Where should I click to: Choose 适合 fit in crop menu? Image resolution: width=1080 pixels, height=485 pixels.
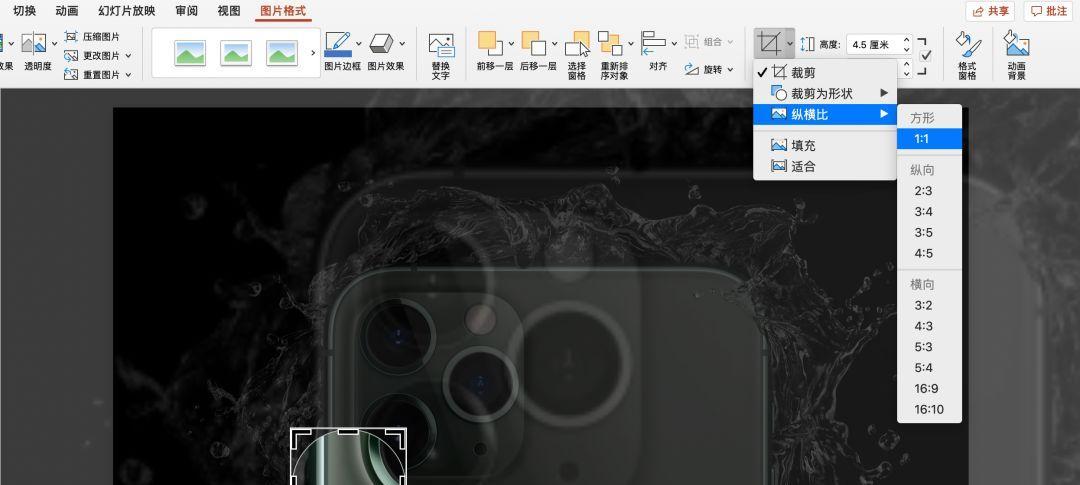pyautogui.click(x=825, y=166)
